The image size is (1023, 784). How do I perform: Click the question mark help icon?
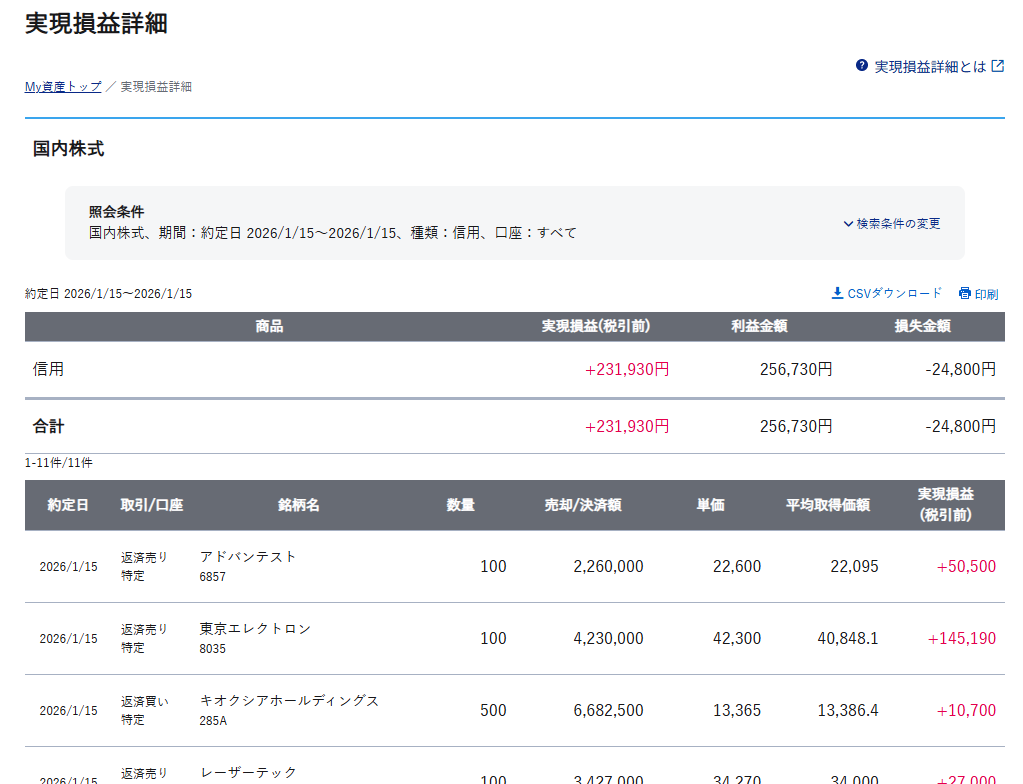(862, 66)
